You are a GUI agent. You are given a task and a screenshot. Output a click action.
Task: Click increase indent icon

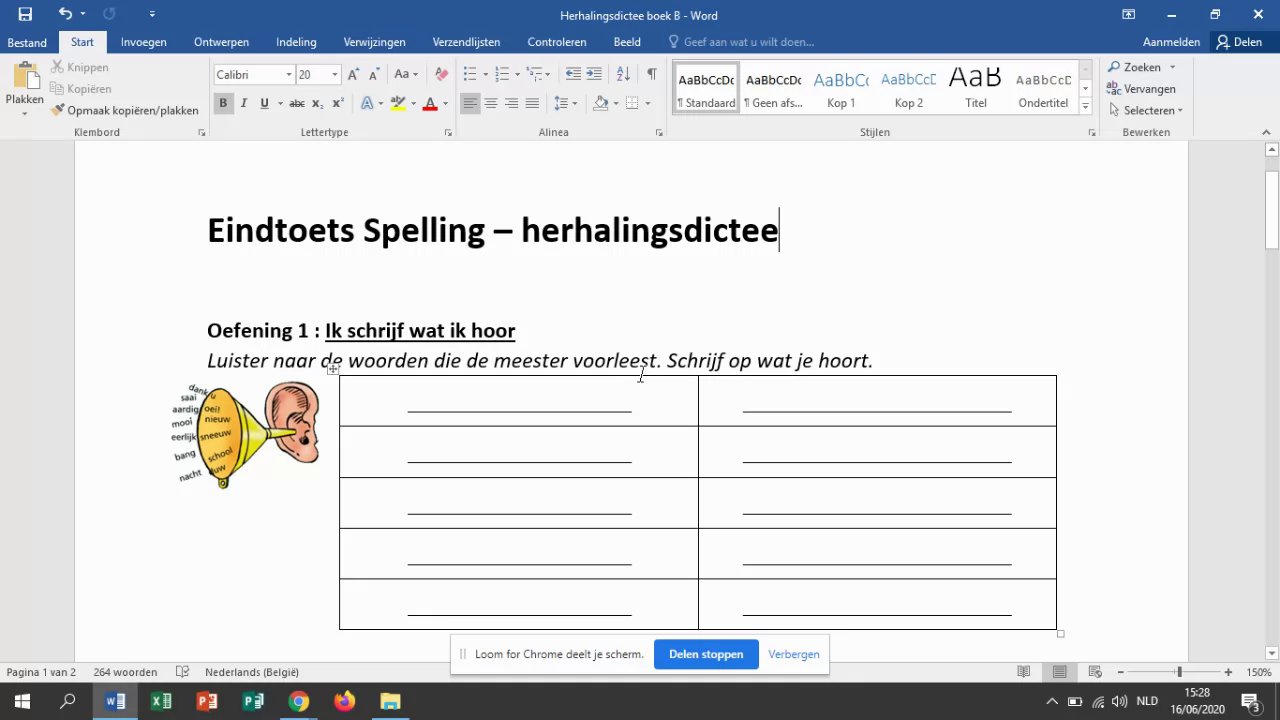tap(594, 74)
